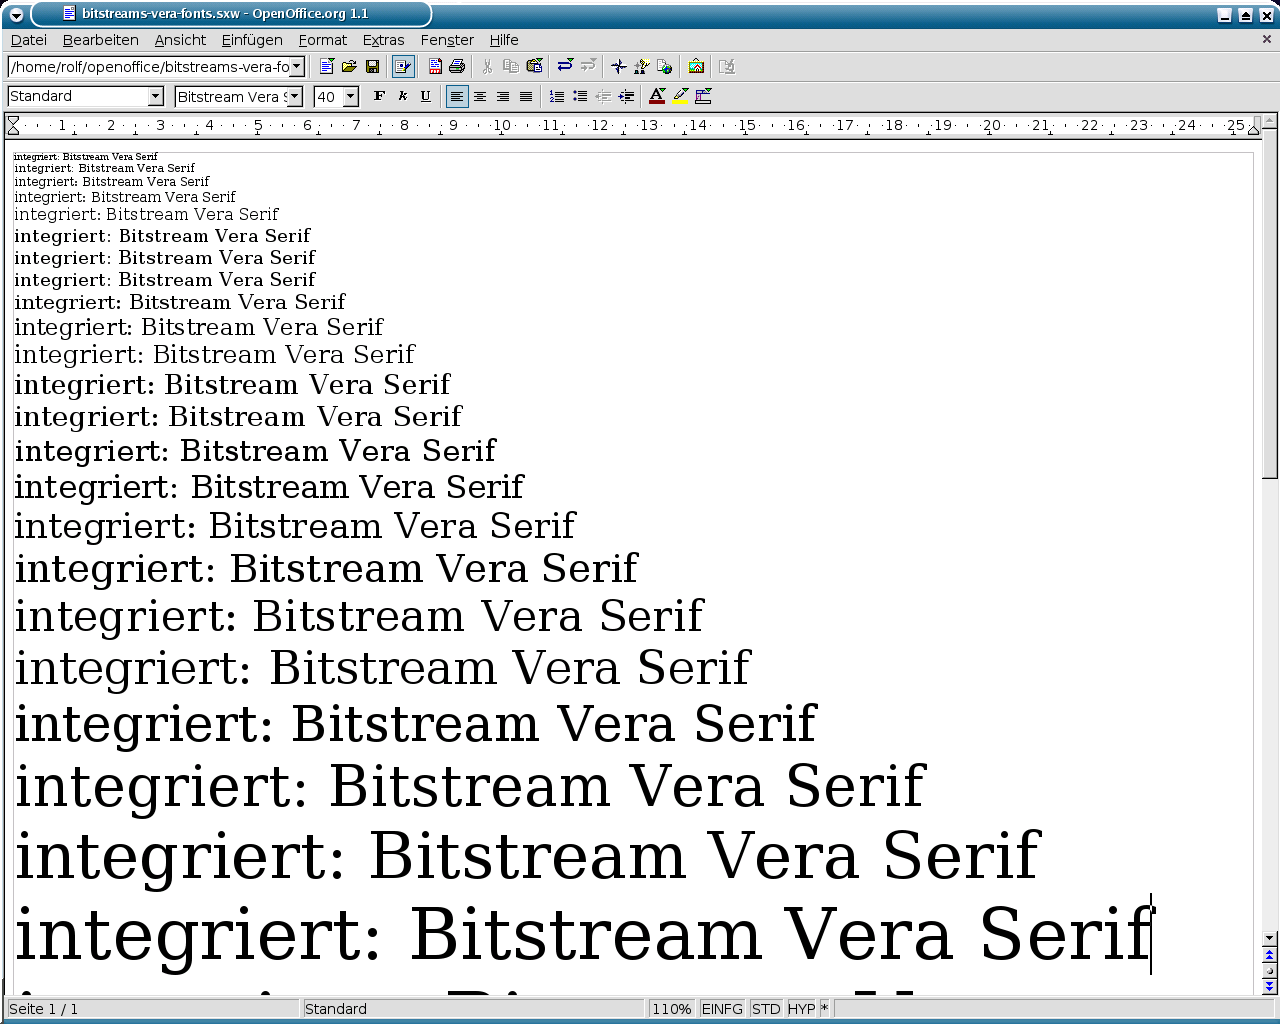Print the document using the printer icon
Viewport: 1280px width, 1024px height.
[457, 67]
